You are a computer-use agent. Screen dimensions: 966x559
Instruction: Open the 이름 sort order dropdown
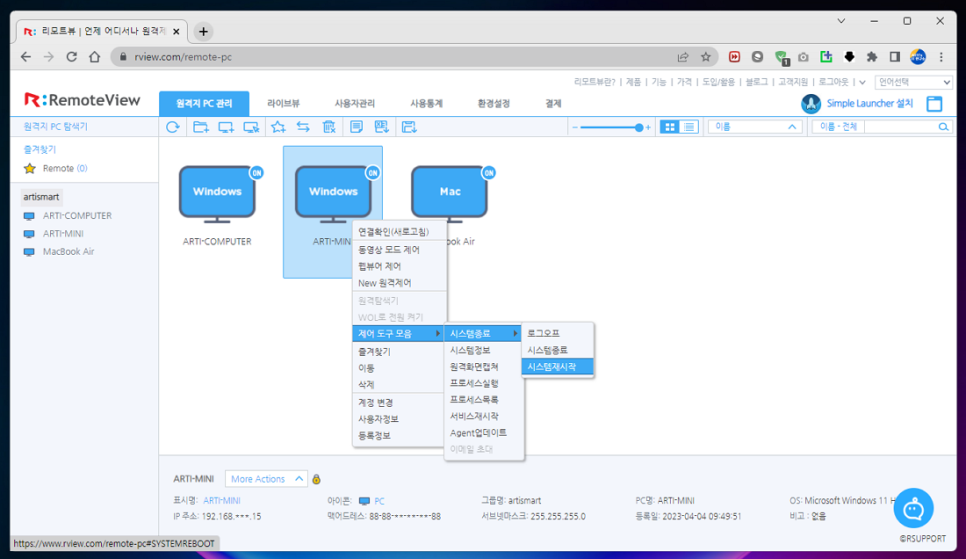coord(755,127)
